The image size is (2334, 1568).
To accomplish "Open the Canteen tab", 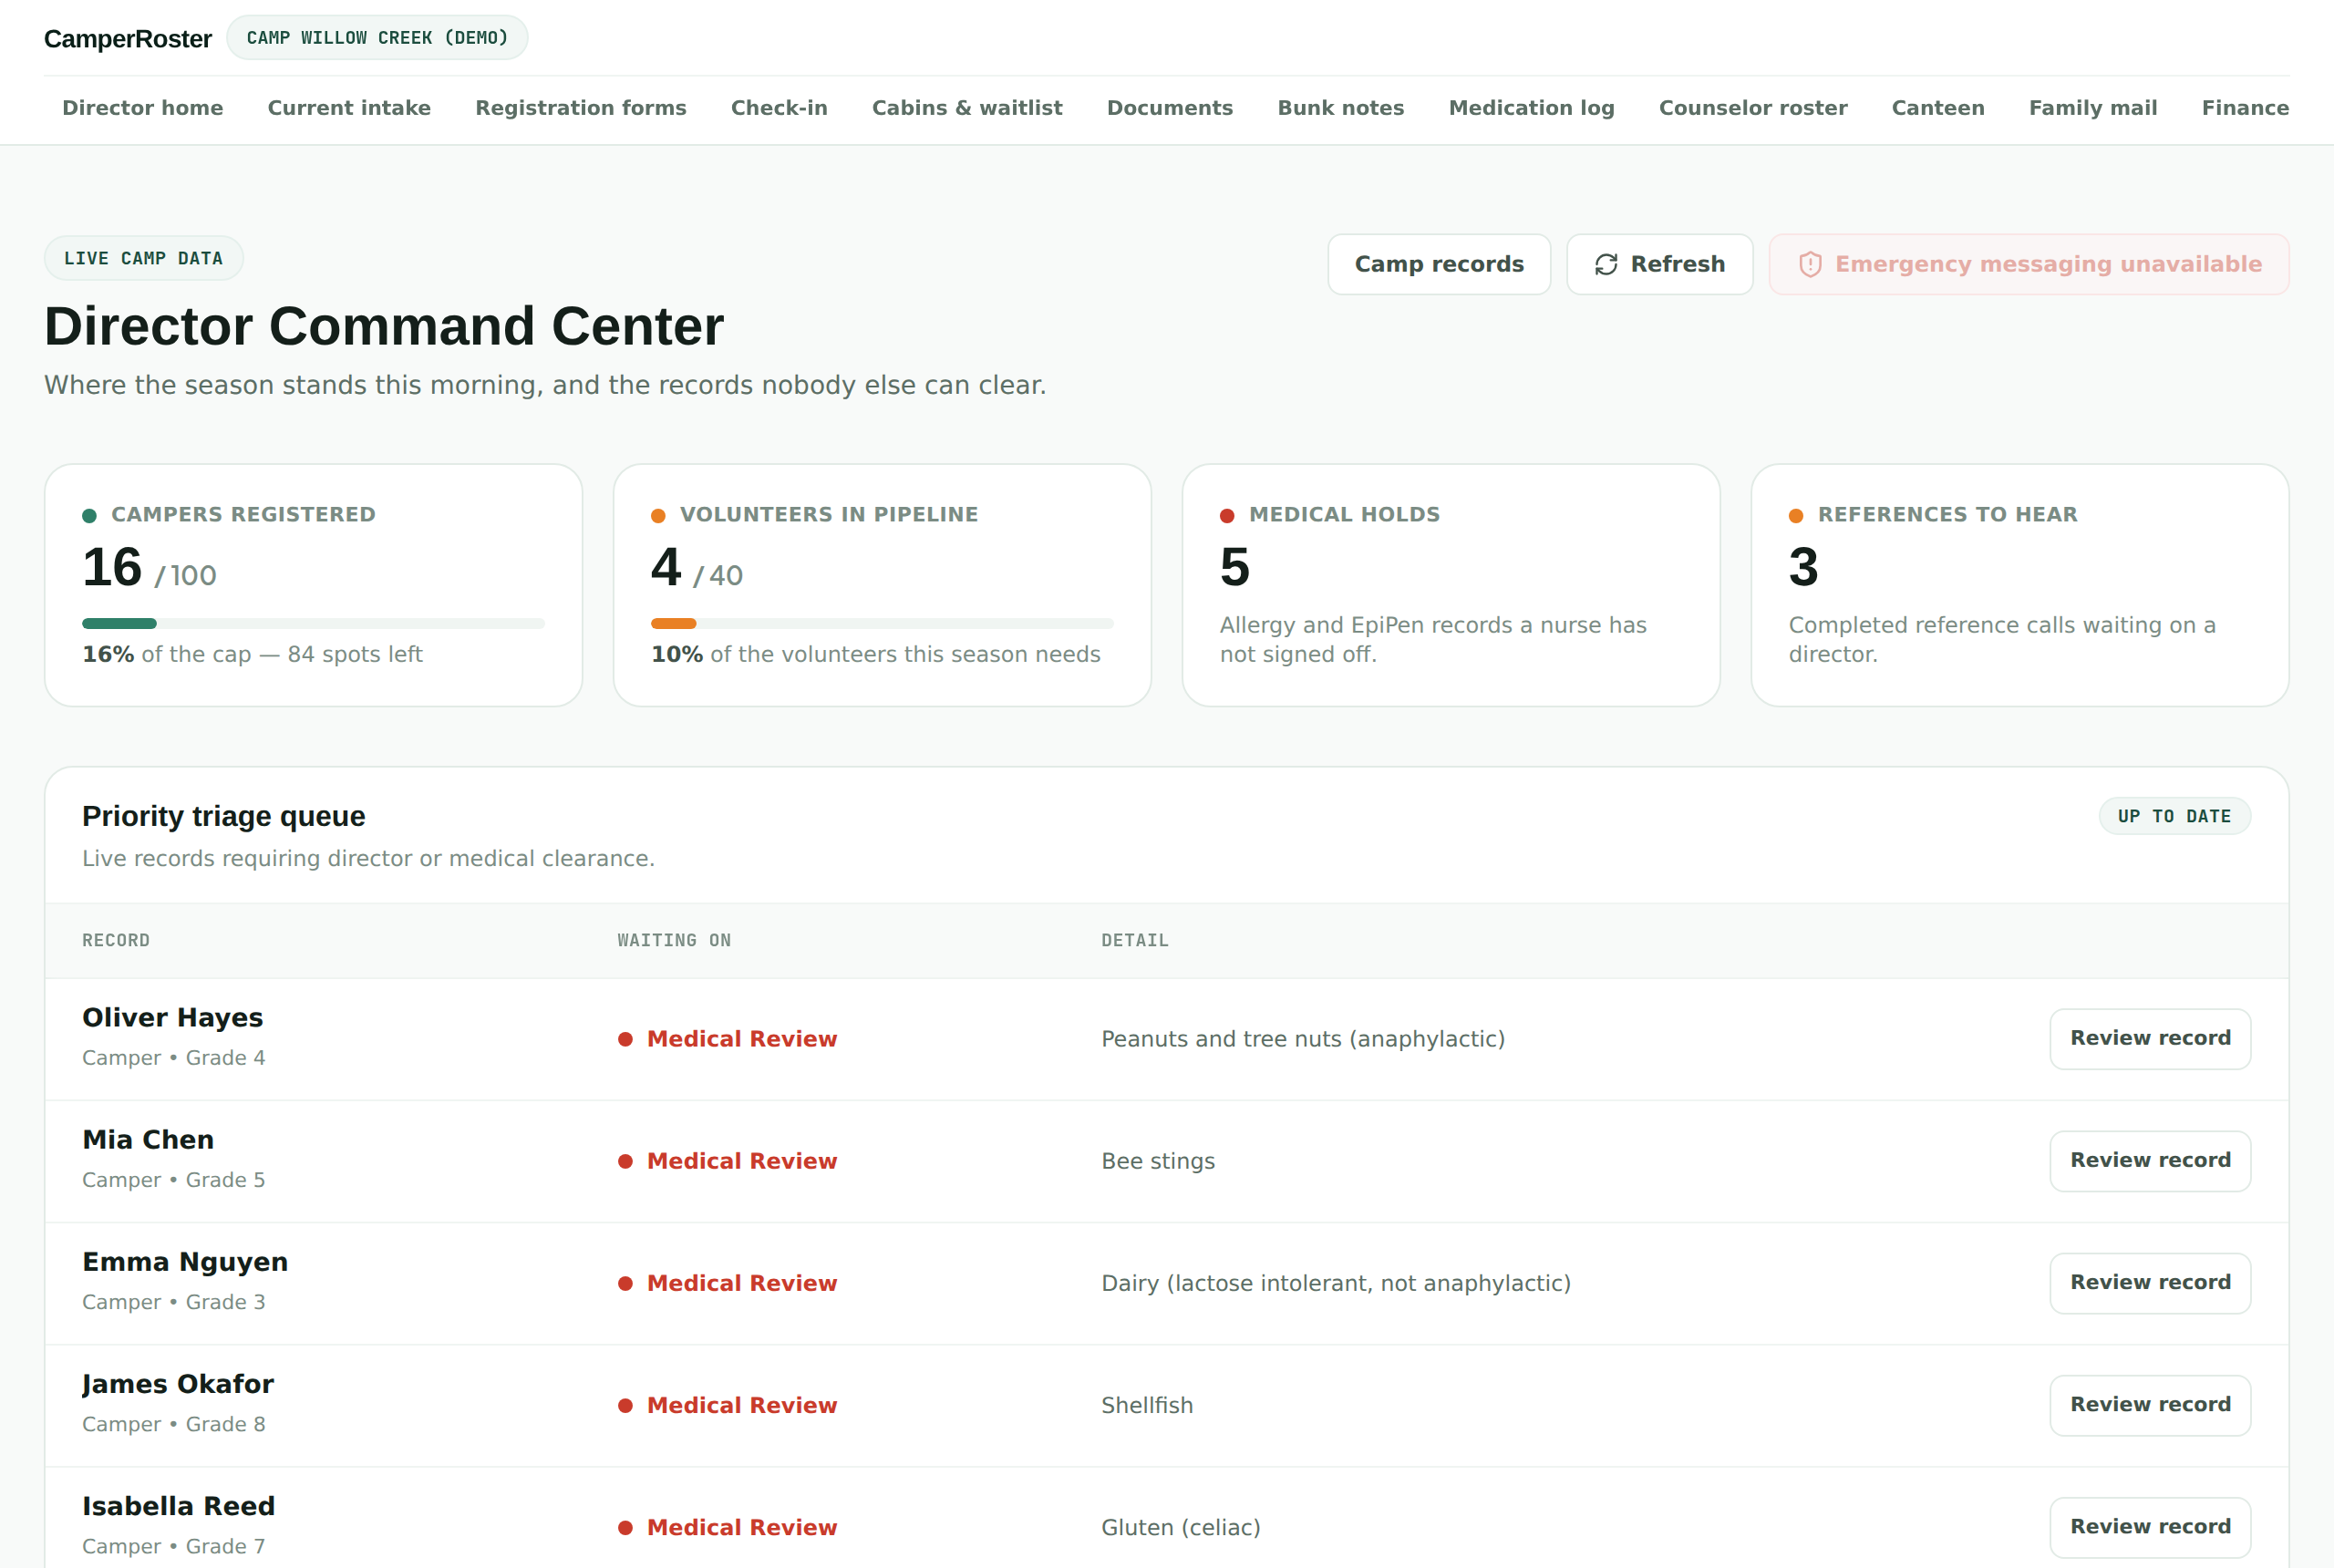I will (1938, 108).
